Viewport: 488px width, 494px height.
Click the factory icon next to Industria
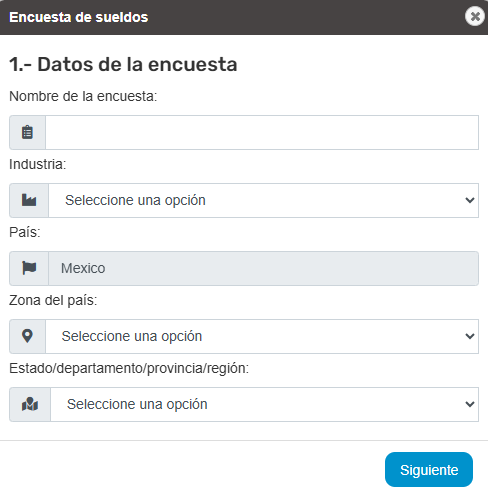click(x=29, y=200)
